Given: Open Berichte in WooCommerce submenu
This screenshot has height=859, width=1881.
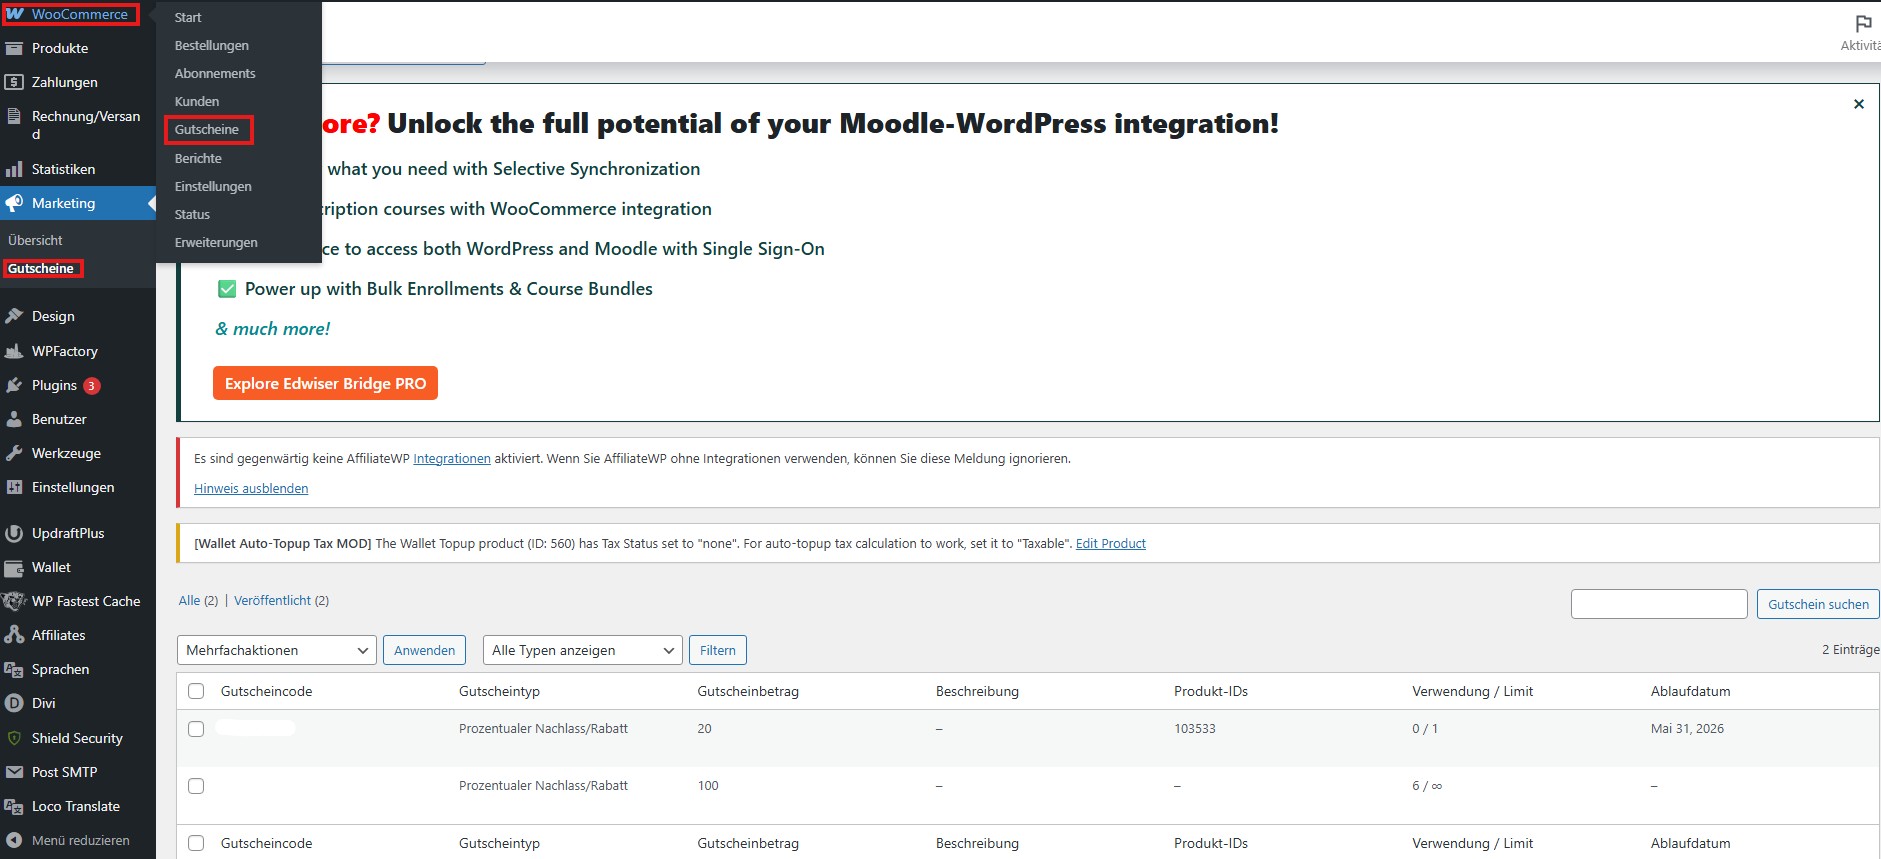Looking at the screenshot, I should pyautogui.click(x=198, y=158).
